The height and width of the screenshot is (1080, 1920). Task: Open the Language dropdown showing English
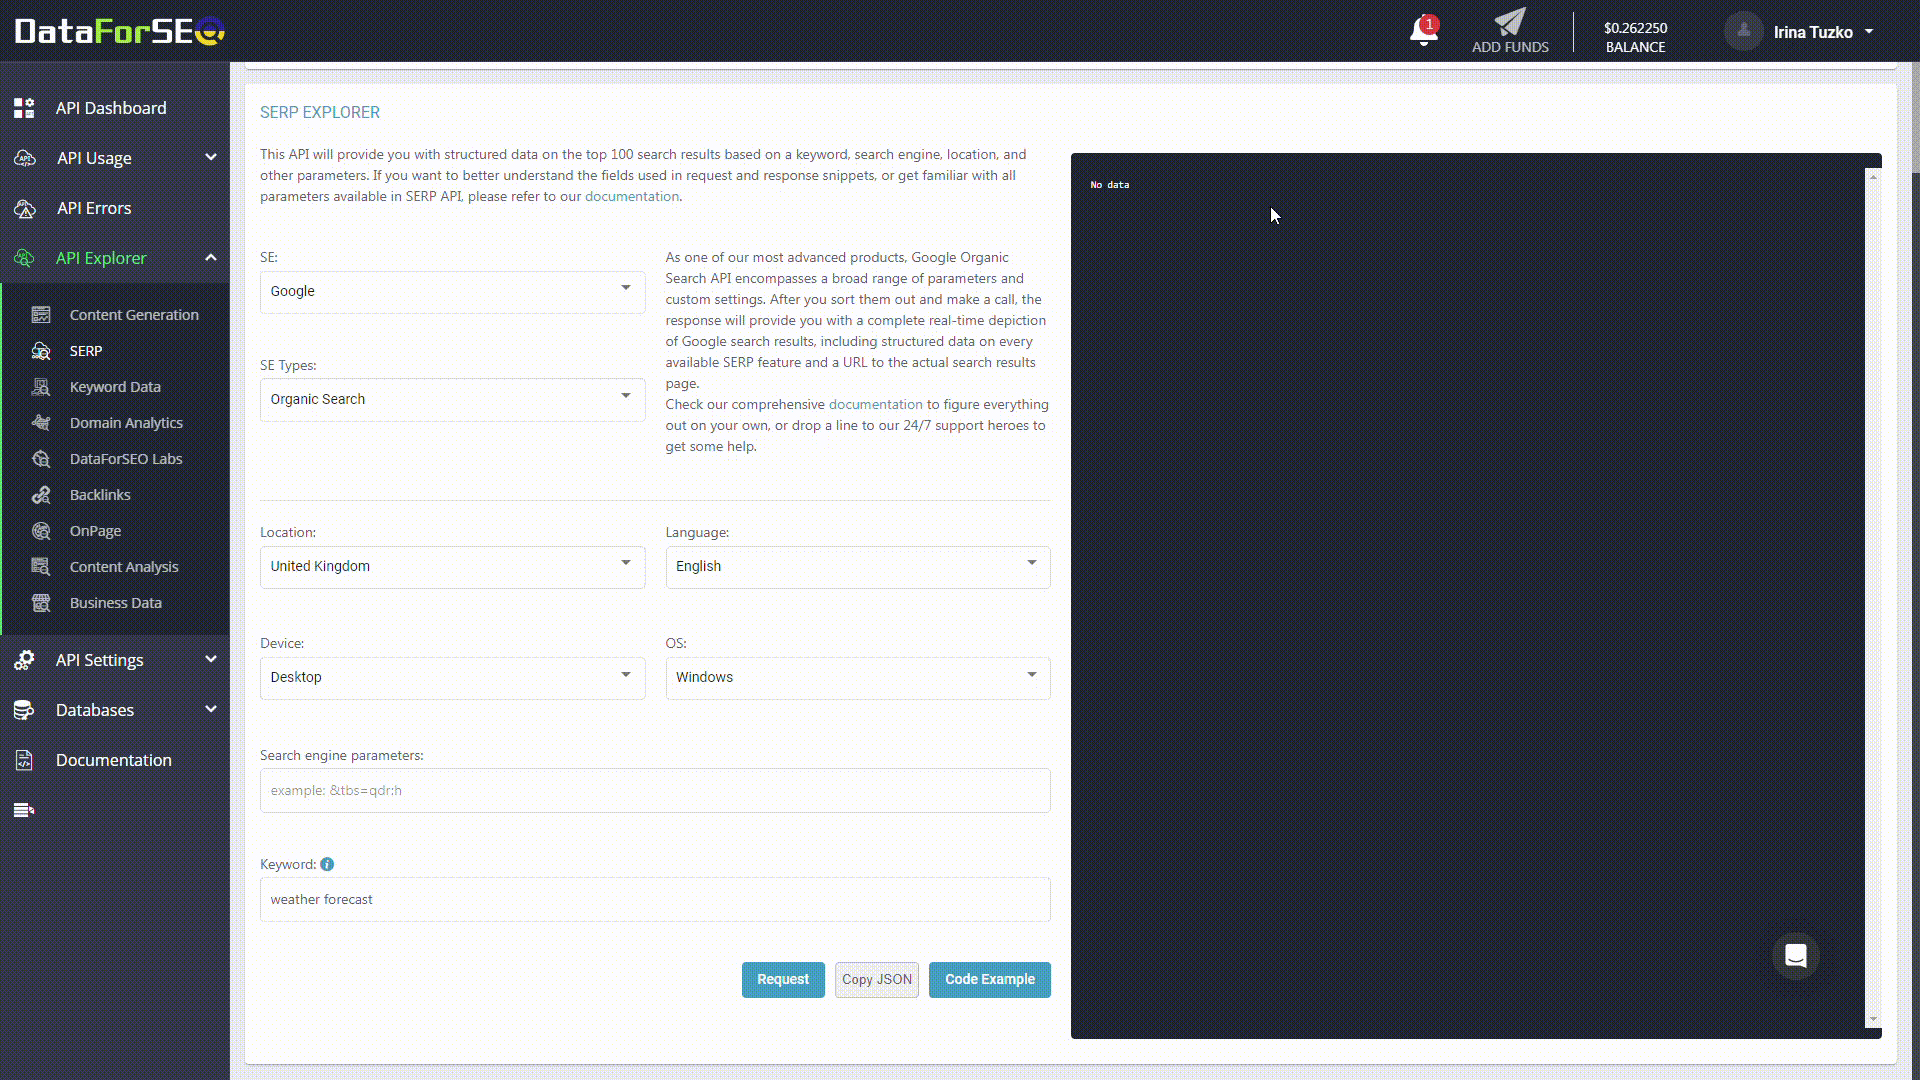(858, 566)
